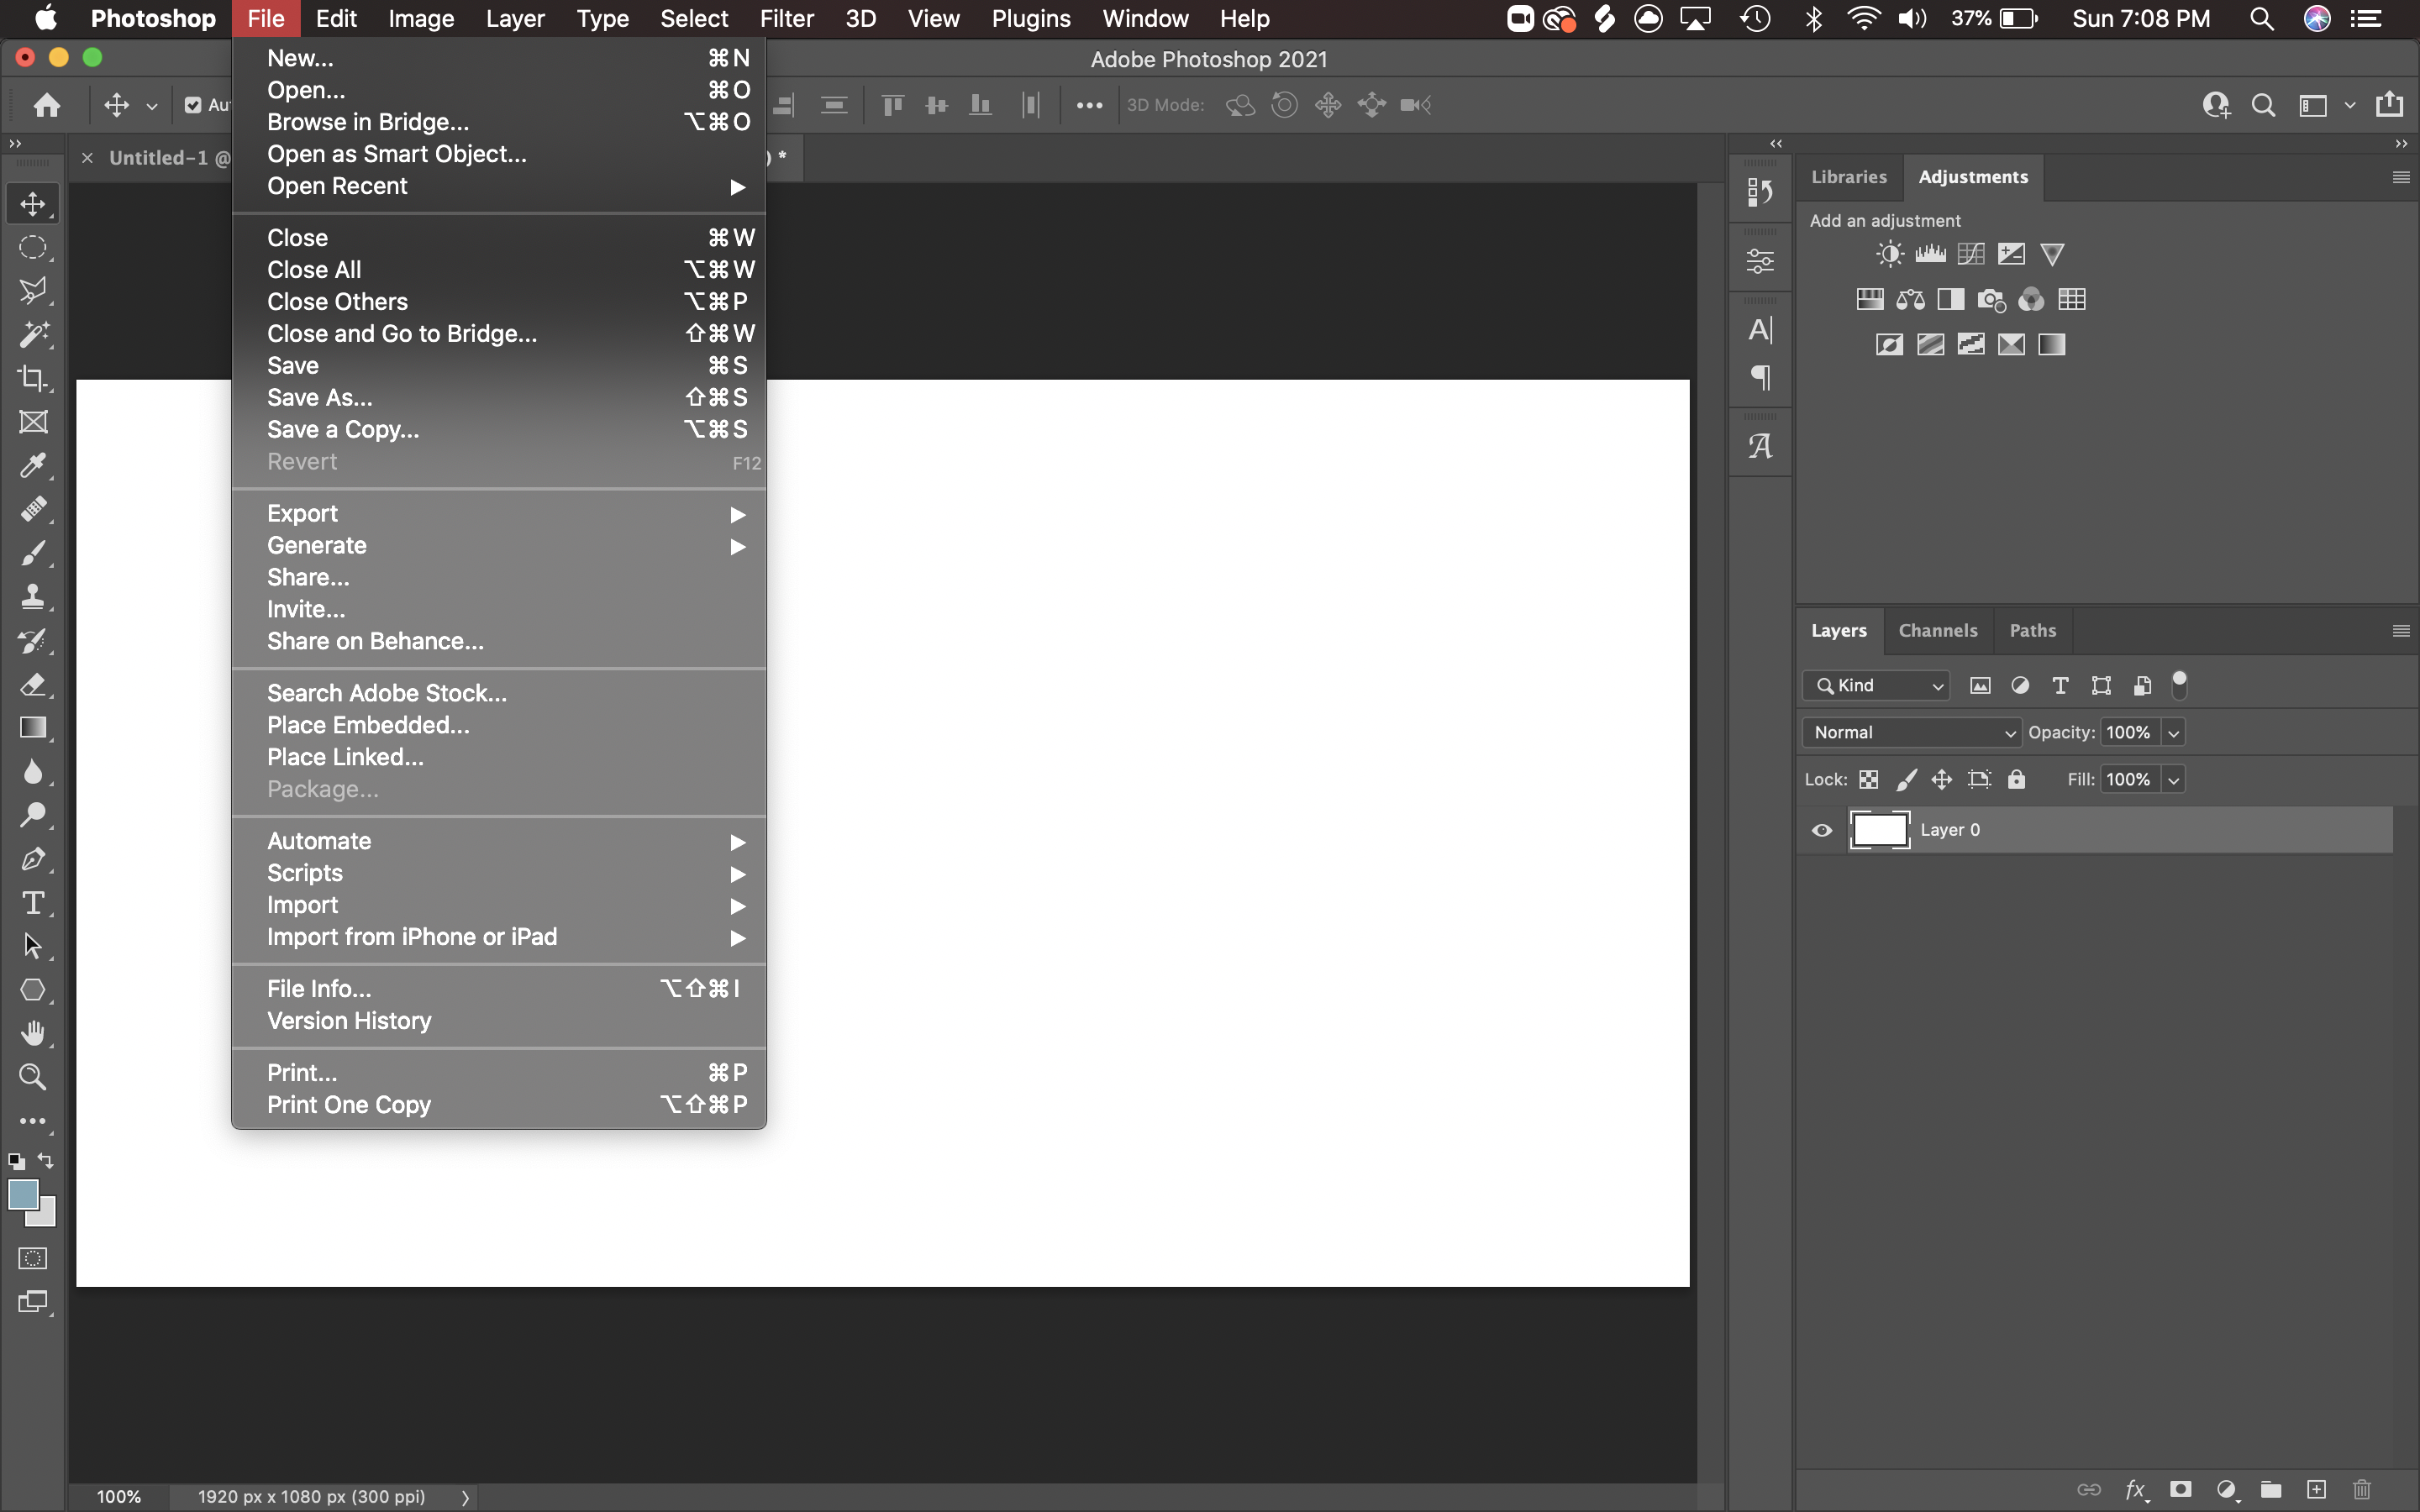Add Brightness/Contrast adjustment
The height and width of the screenshot is (1512, 2420).
coord(1889,254)
